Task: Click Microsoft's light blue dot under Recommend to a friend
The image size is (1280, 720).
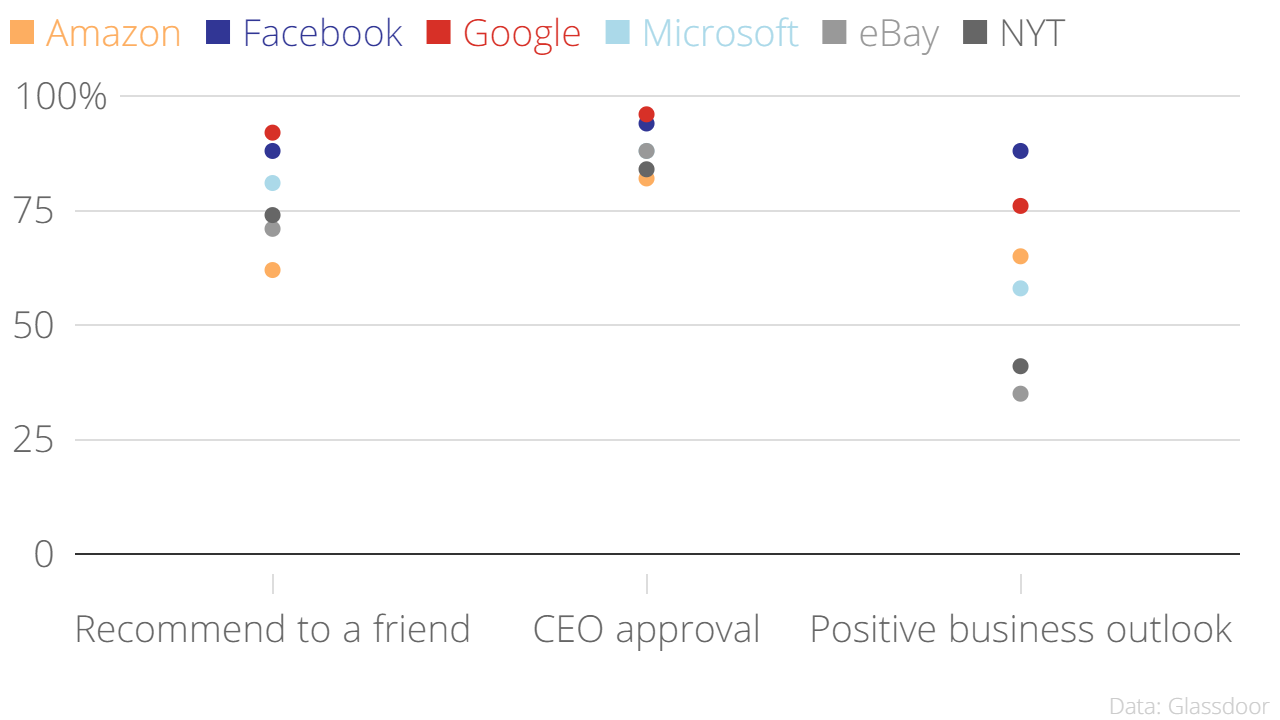Action: 272,183
